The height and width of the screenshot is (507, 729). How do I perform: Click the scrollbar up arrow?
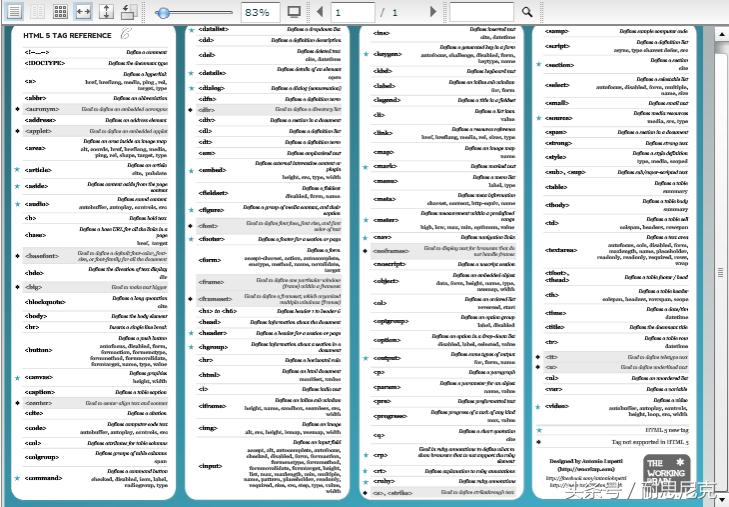(x=721, y=34)
